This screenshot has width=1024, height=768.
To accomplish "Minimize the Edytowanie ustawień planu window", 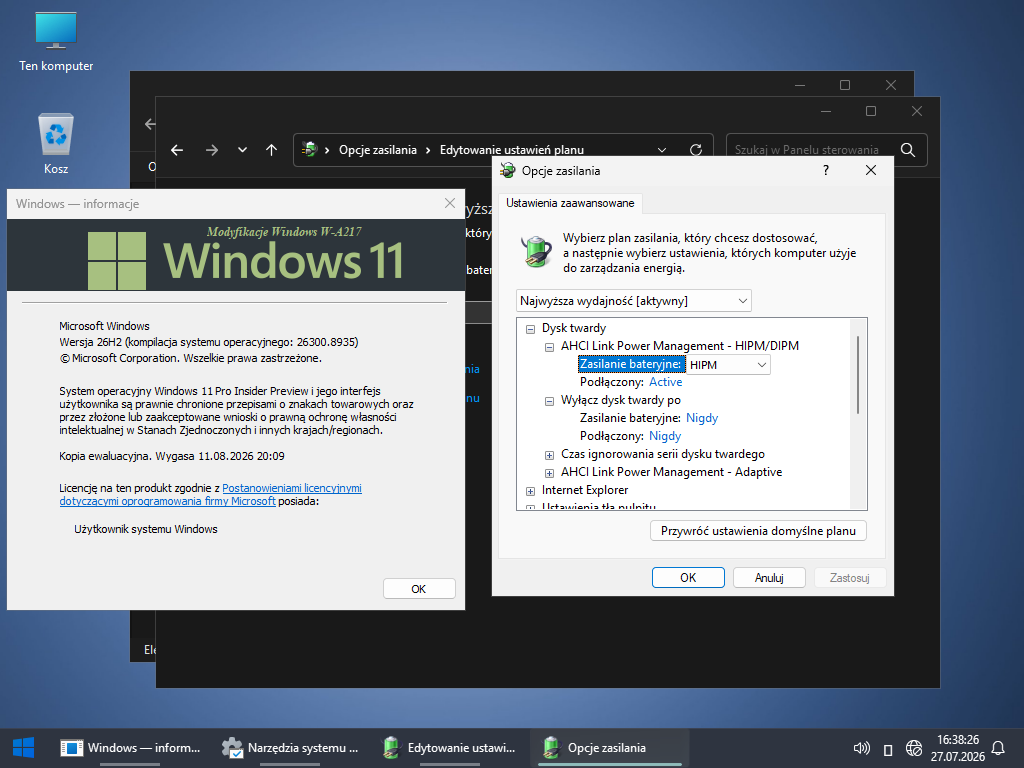I will pos(825,111).
